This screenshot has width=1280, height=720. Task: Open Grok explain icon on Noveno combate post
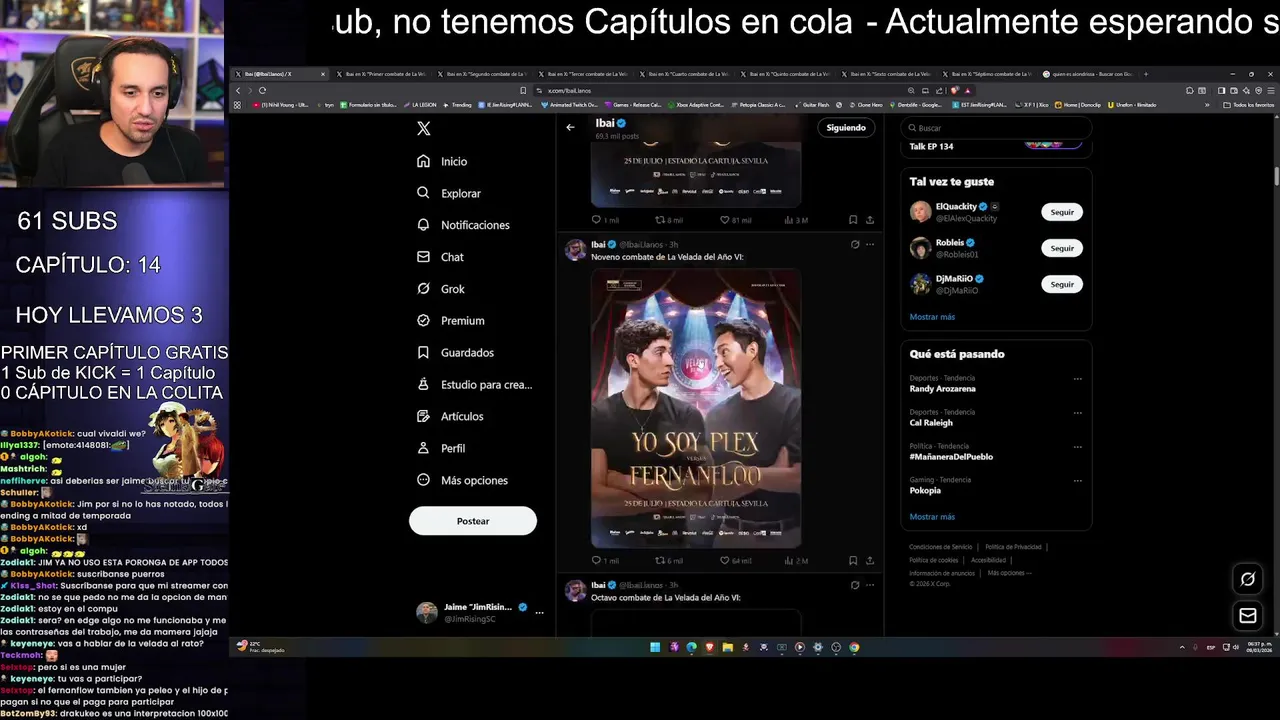point(855,244)
